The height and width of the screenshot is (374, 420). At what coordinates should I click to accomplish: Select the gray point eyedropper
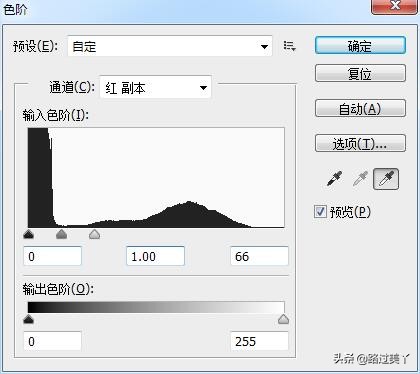tap(360, 179)
